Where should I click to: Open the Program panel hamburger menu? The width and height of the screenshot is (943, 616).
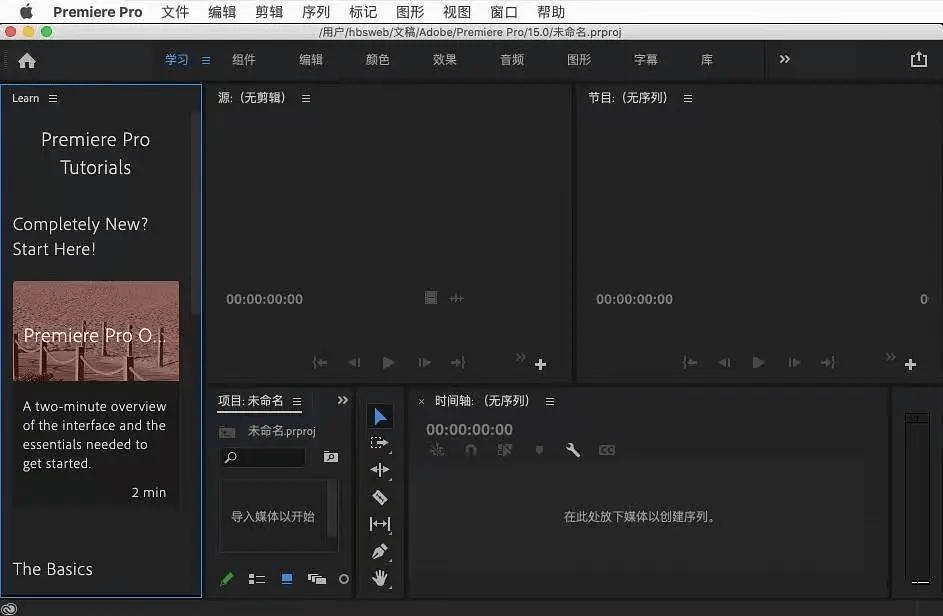[688, 98]
